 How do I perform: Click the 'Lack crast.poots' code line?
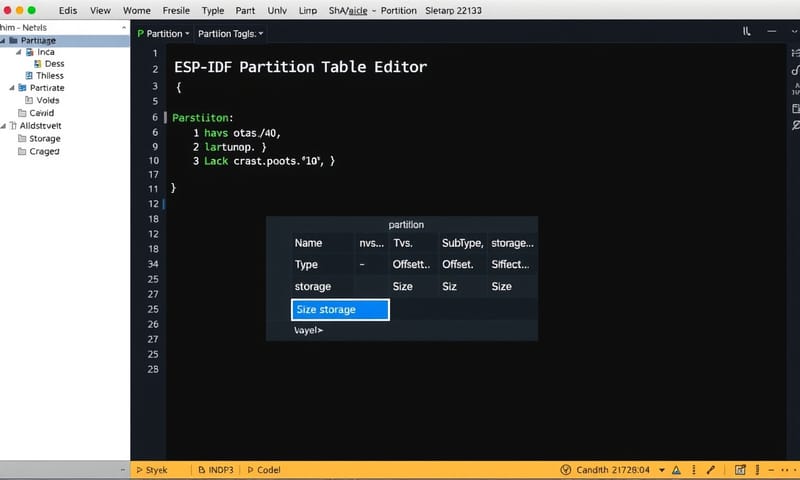click(x=269, y=161)
